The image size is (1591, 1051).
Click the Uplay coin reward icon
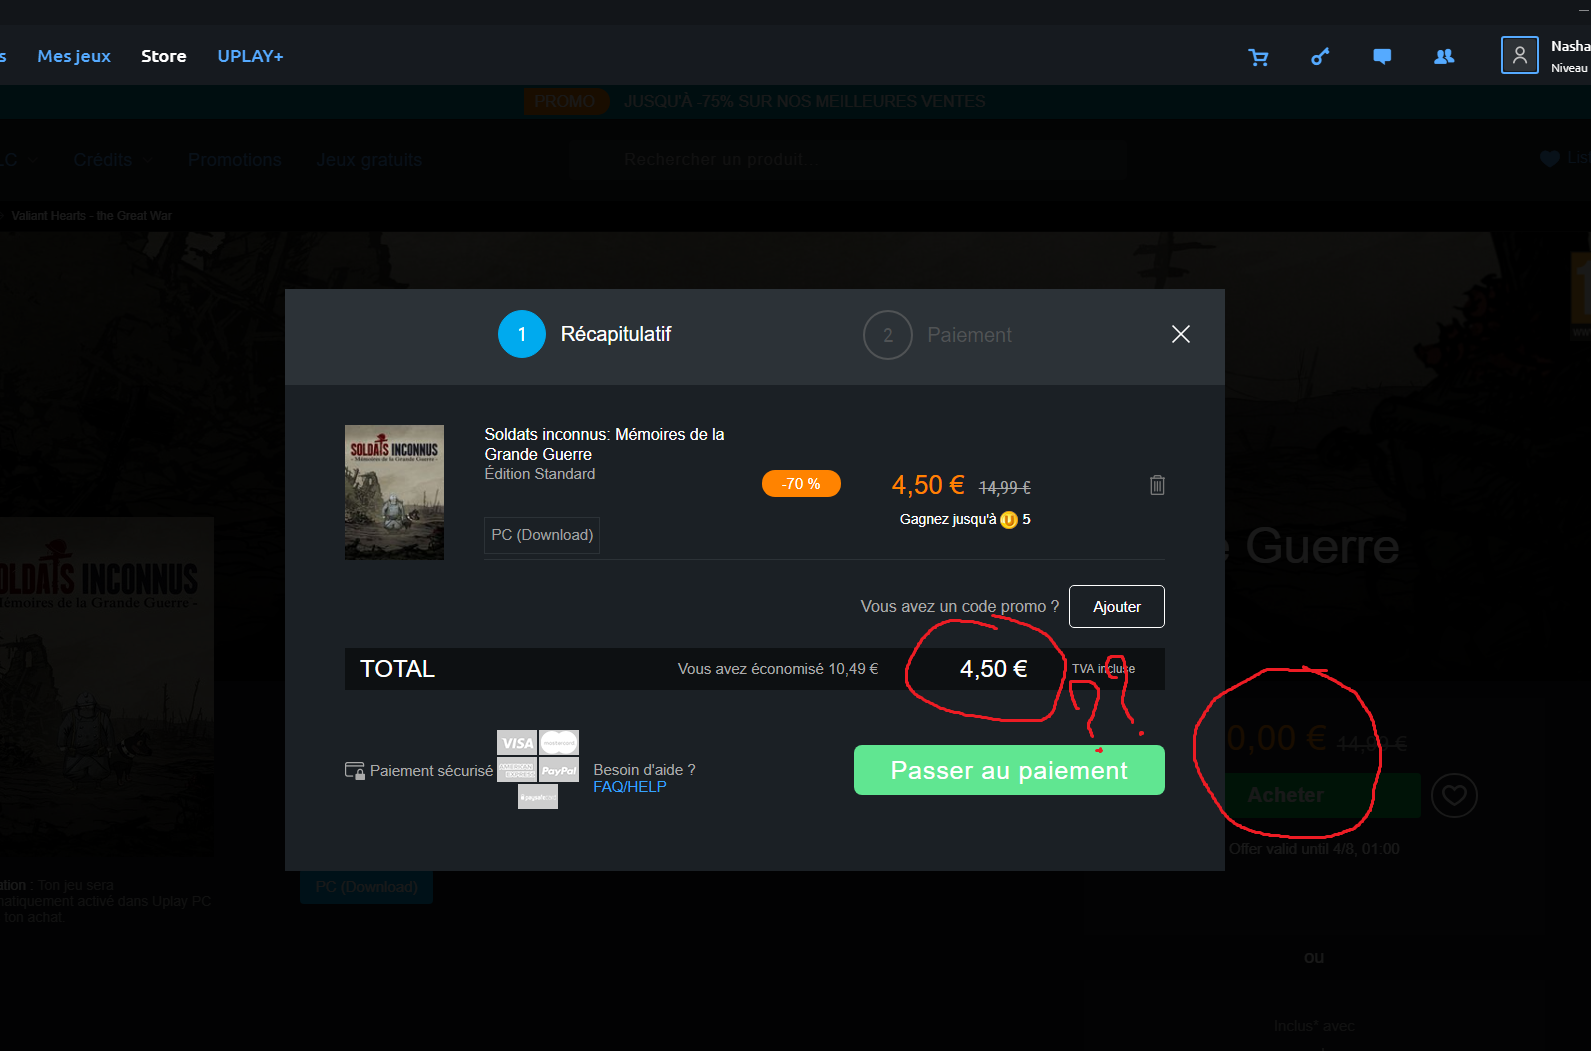tap(1009, 520)
